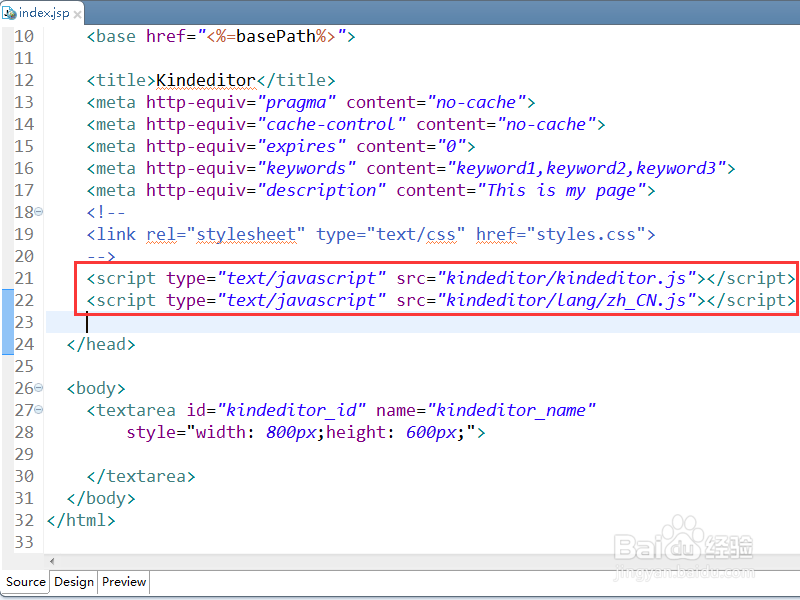800x600 pixels.
Task: Place cursor in the title text Kindeditor
Action: pos(206,80)
